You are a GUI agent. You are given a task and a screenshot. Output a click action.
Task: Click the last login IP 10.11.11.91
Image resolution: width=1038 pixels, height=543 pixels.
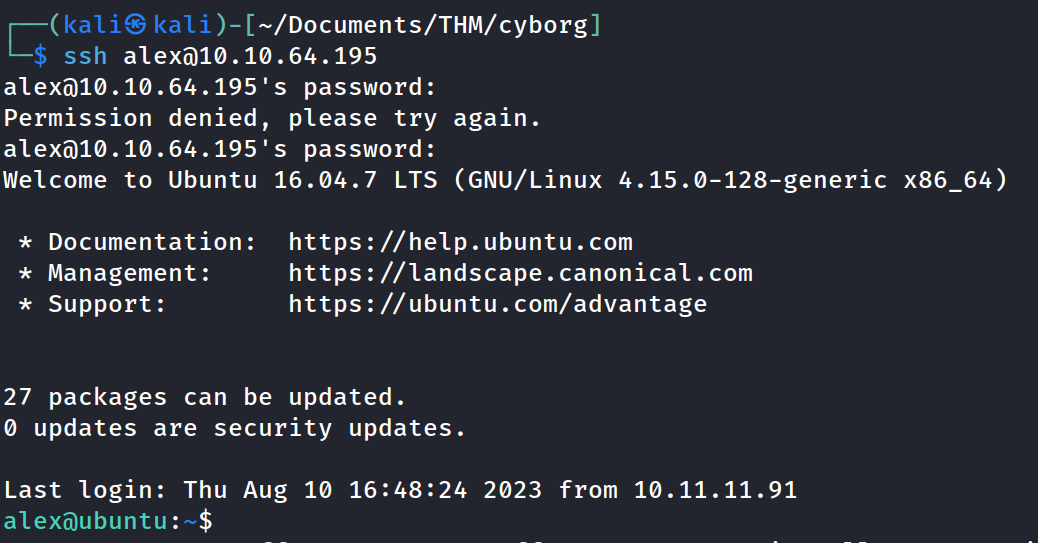[x=715, y=490]
